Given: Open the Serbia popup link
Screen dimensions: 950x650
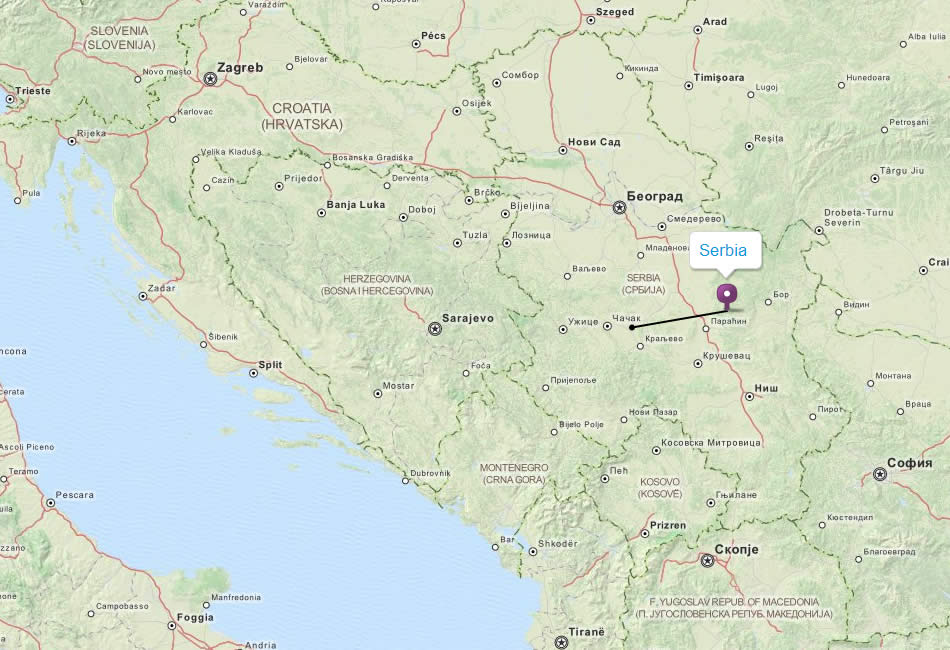Looking at the screenshot, I should pyautogui.click(x=723, y=250).
